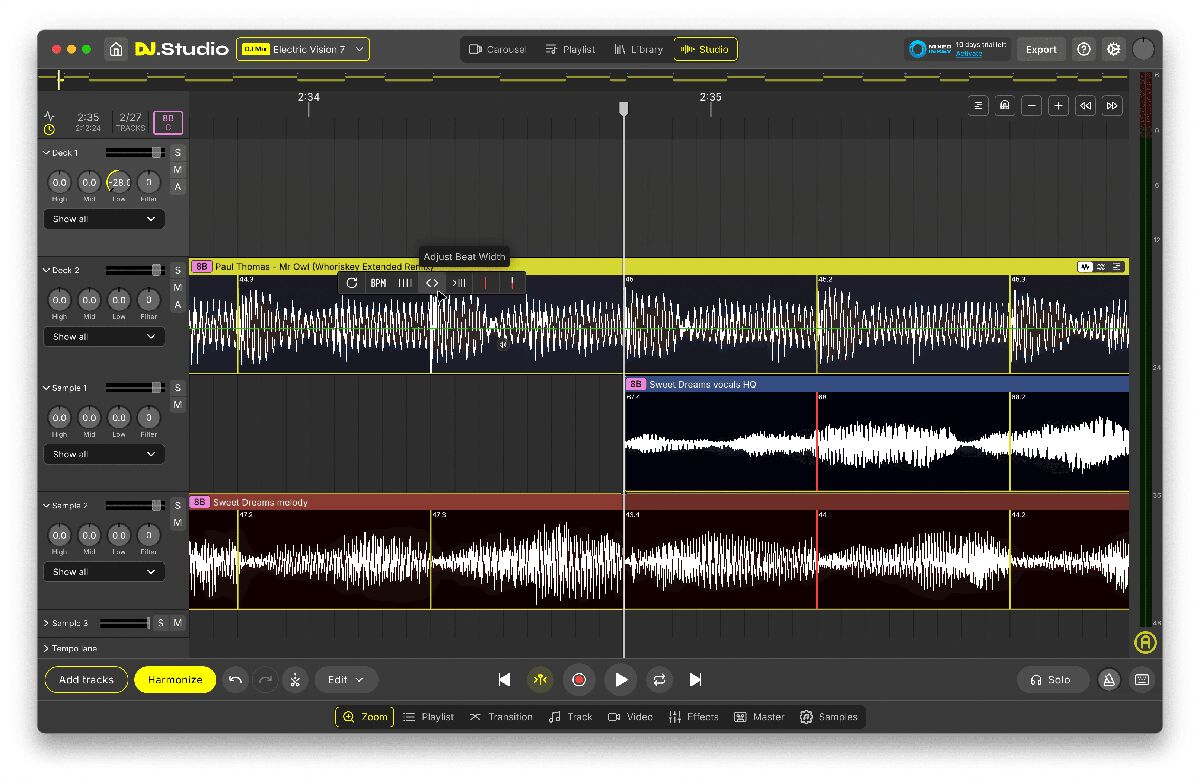Image resolution: width=1200 pixels, height=778 pixels.
Task: Open the Edit dropdown menu
Action: [346, 680]
